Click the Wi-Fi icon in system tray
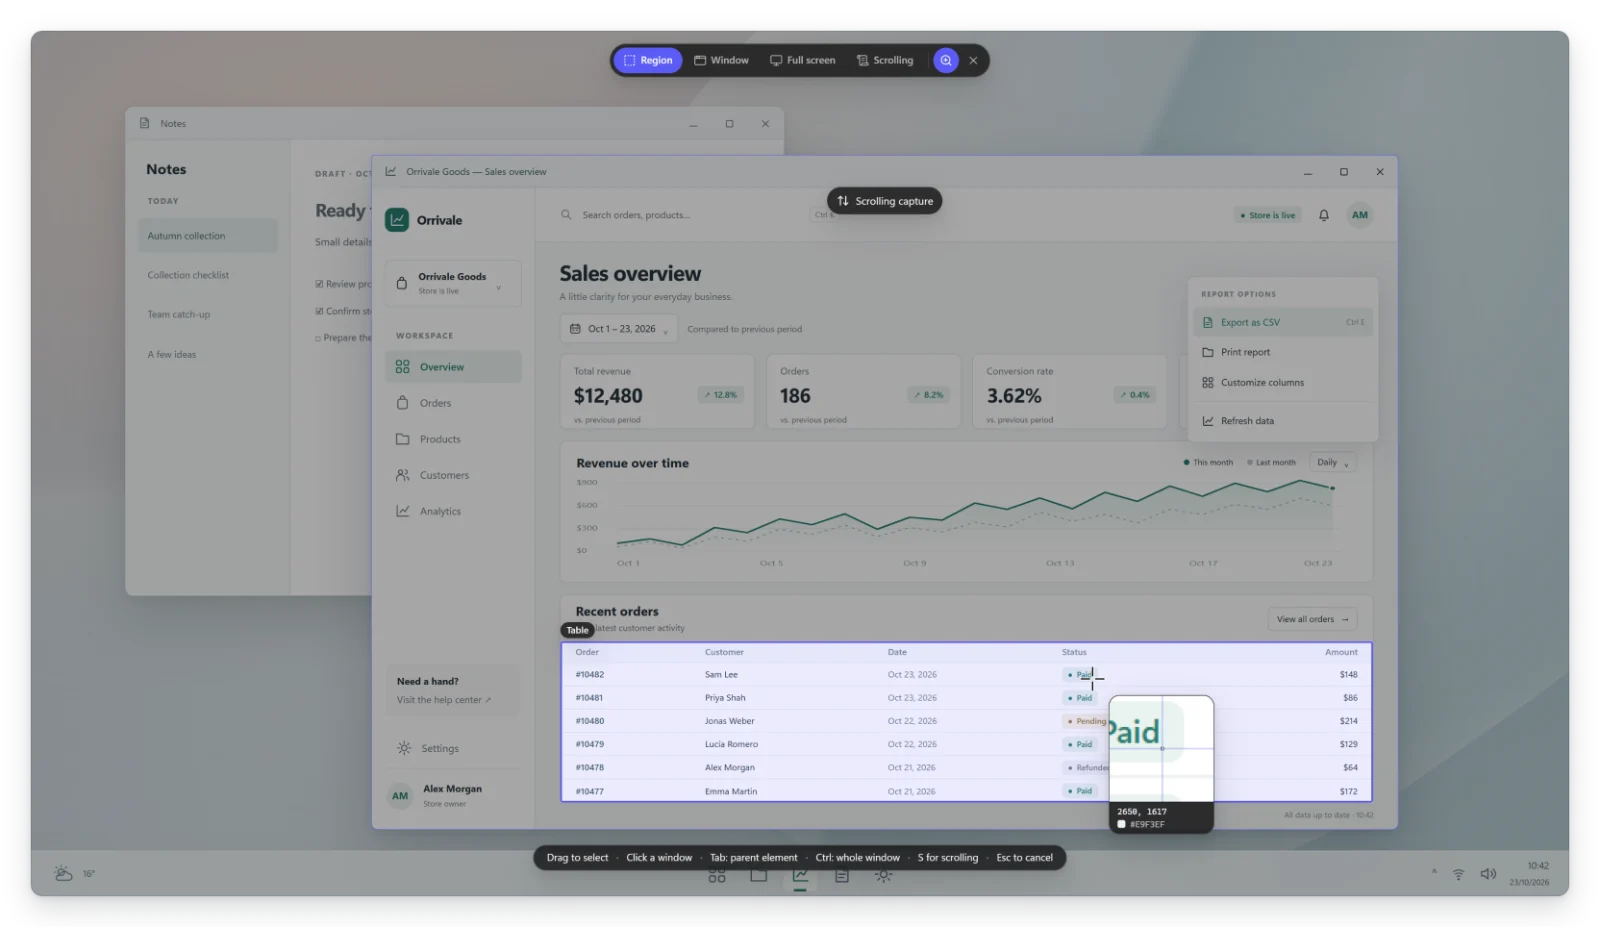The width and height of the screenshot is (1600, 927). coord(1459,874)
